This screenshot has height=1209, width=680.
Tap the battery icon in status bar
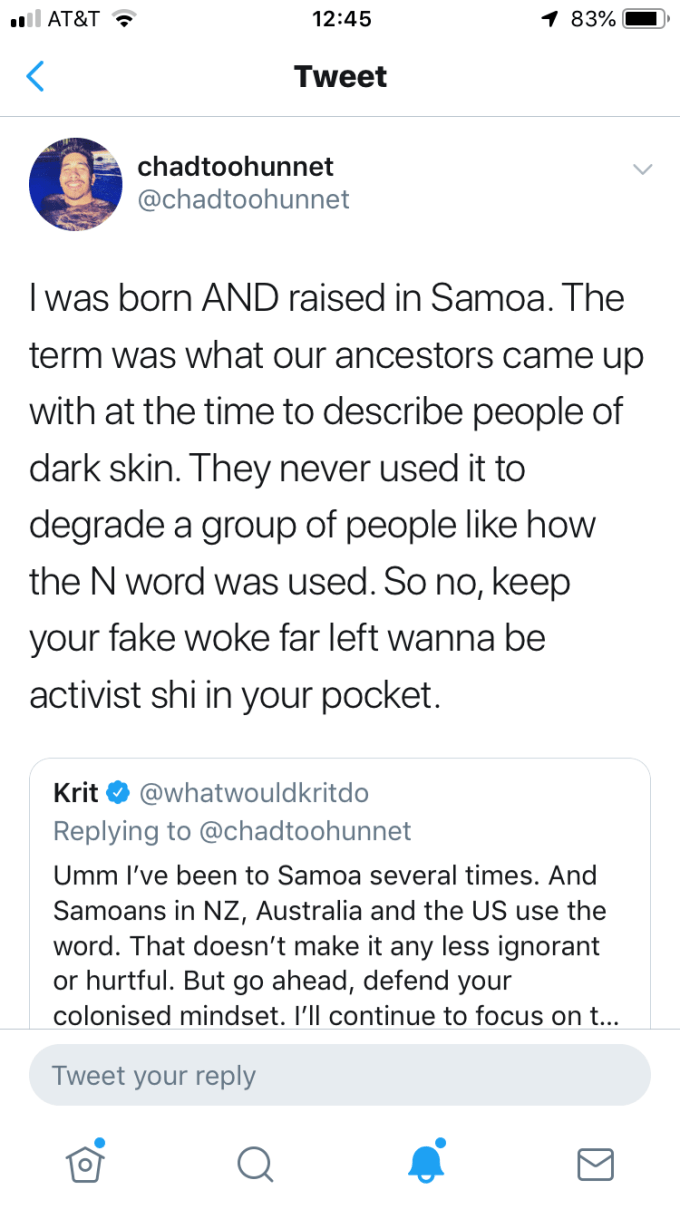point(645,20)
